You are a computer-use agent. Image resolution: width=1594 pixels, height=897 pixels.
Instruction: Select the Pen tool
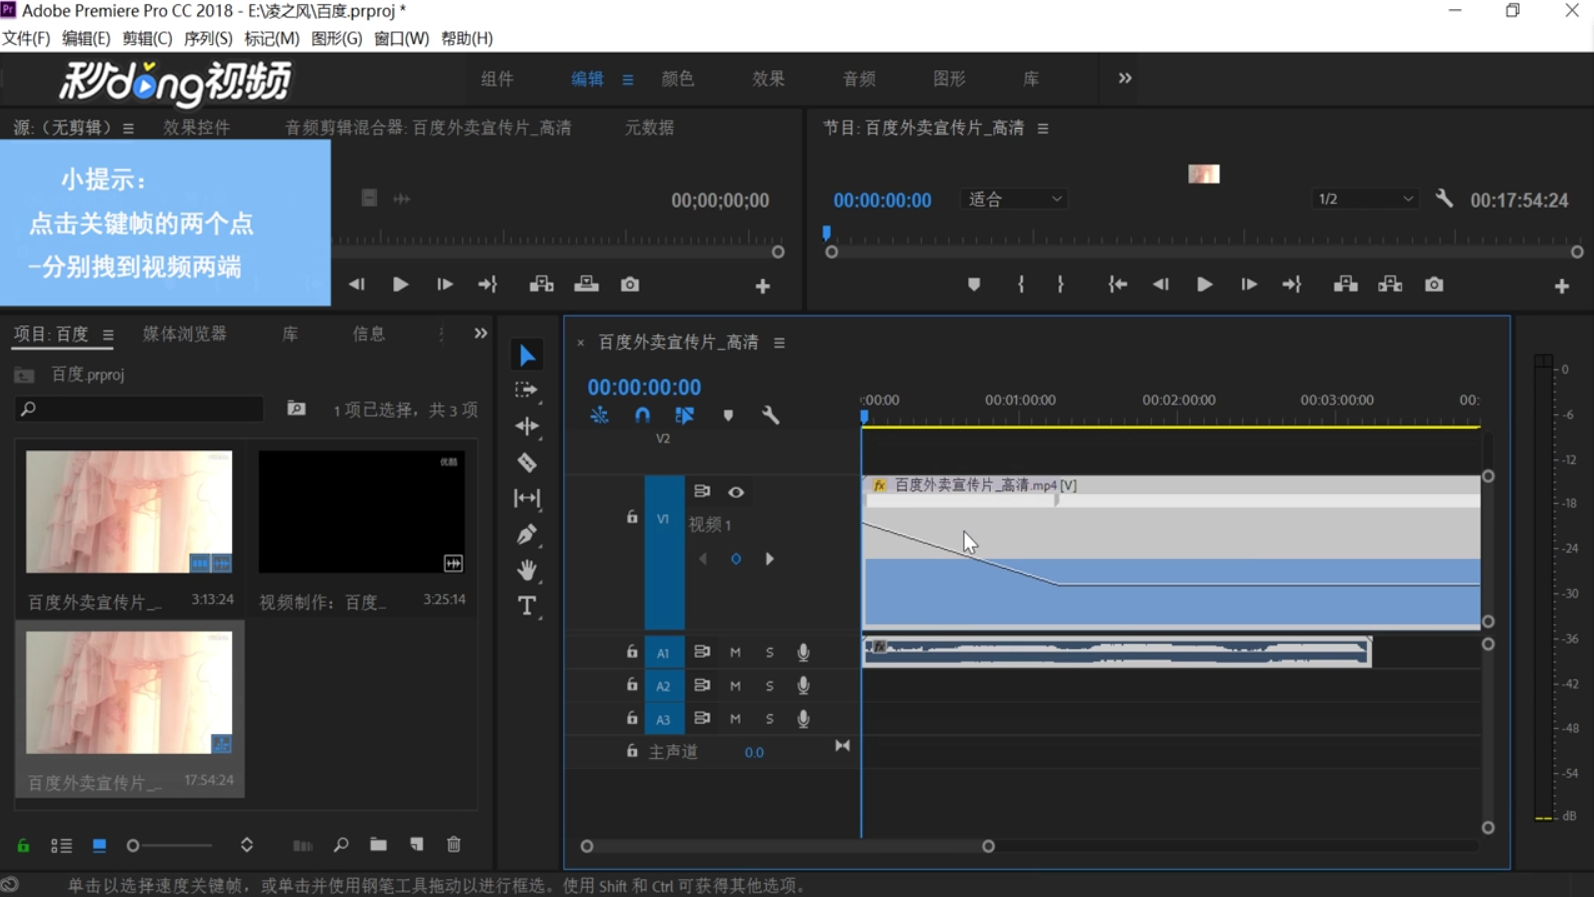(x=527, y=534)
